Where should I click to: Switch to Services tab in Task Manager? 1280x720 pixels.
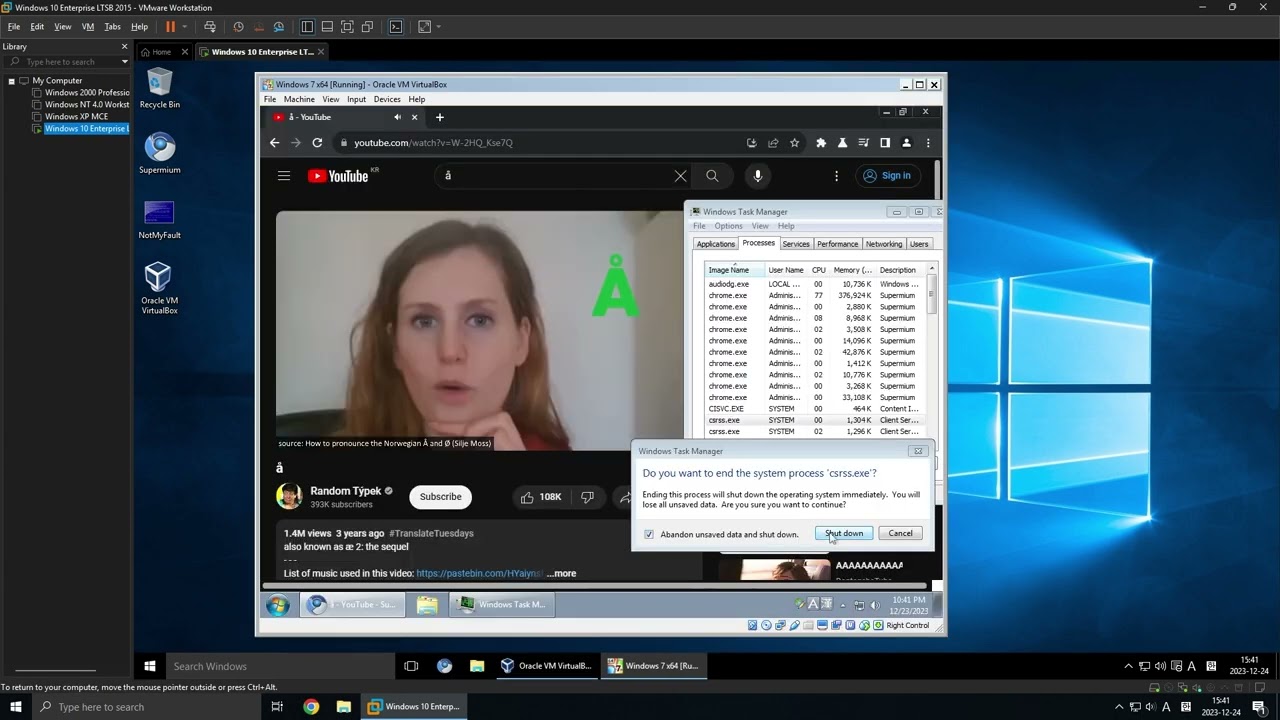[796, 244]
